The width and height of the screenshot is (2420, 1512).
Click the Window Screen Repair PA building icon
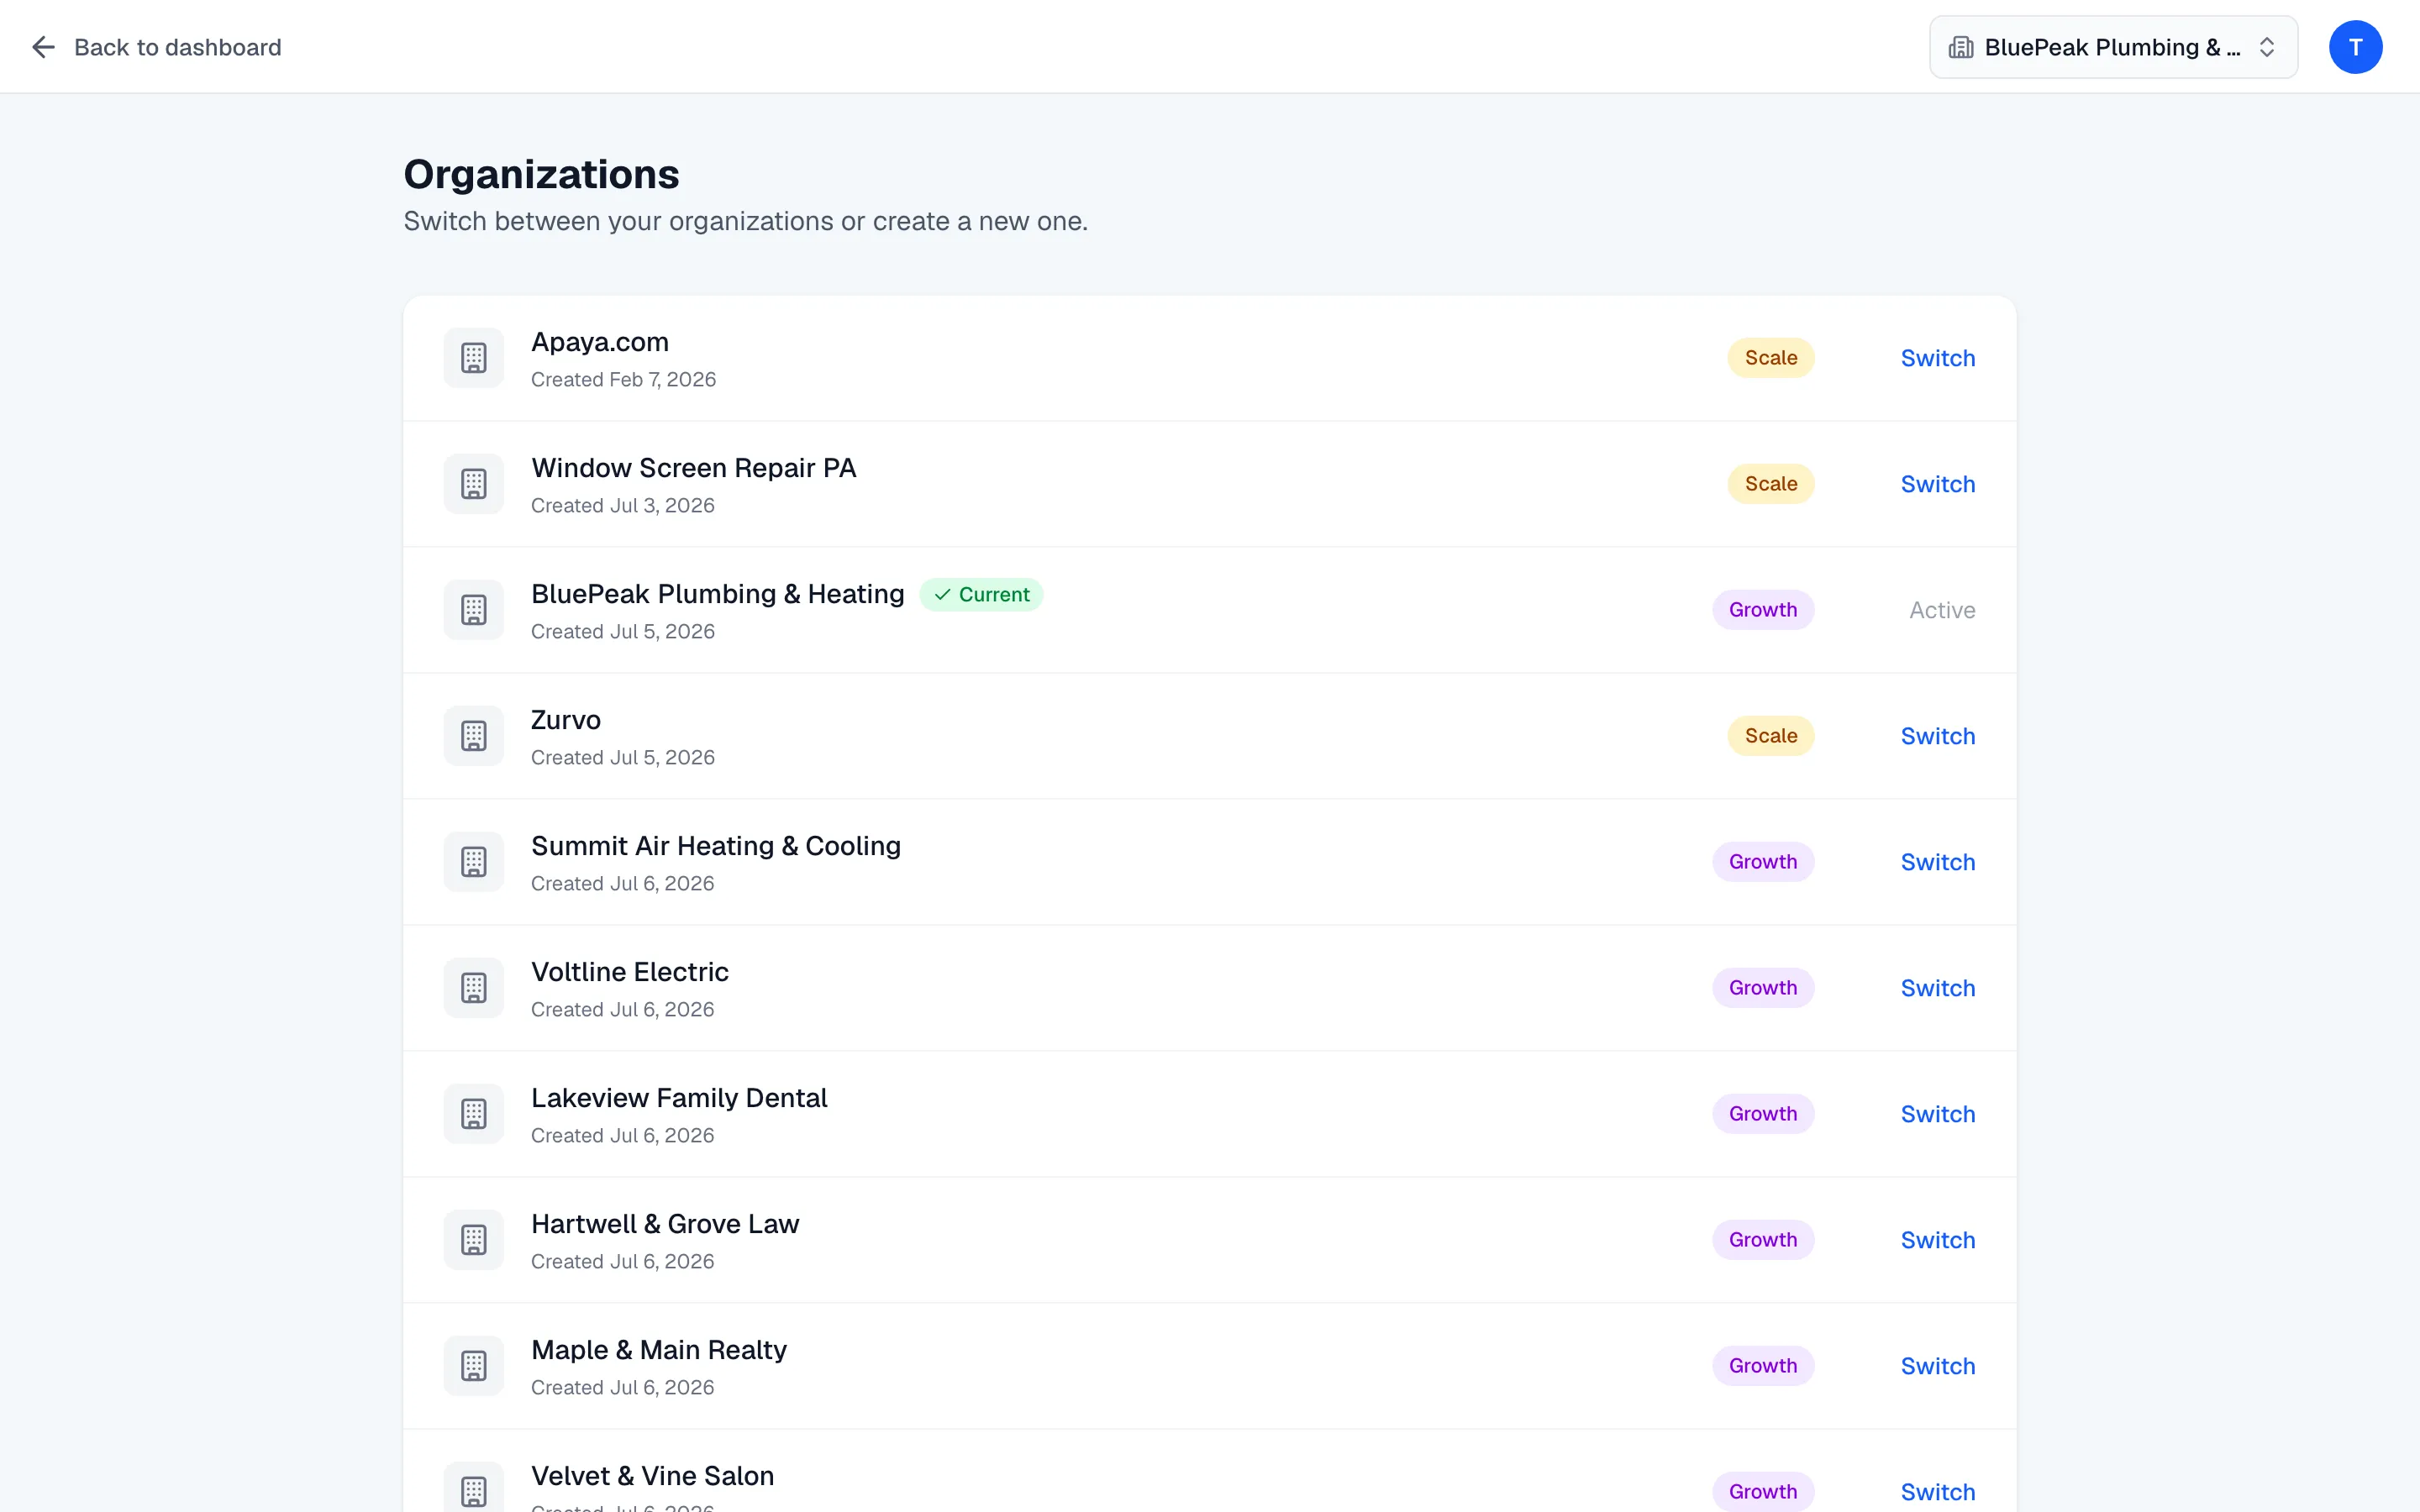click(474, 484)
